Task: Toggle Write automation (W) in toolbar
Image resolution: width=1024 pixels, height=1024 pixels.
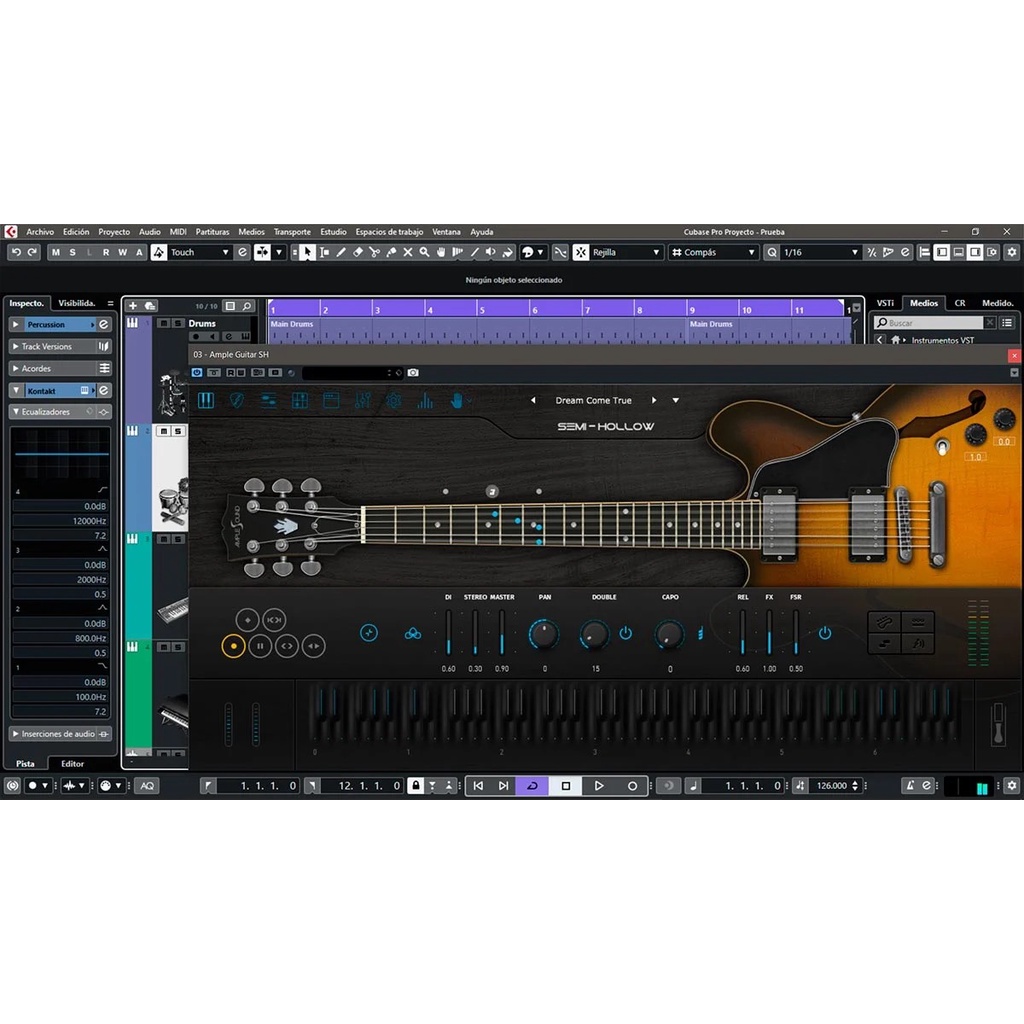Action: coord(123,252)
